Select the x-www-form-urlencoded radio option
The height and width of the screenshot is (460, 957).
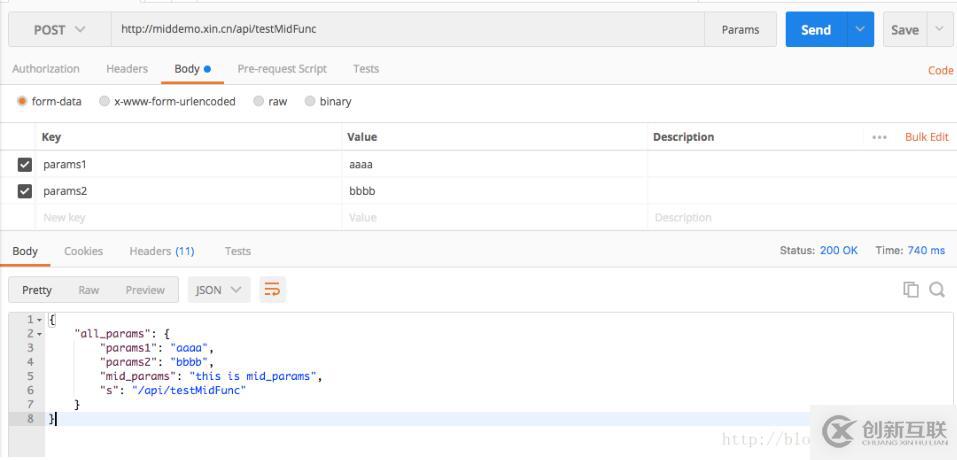pos(105,101)
